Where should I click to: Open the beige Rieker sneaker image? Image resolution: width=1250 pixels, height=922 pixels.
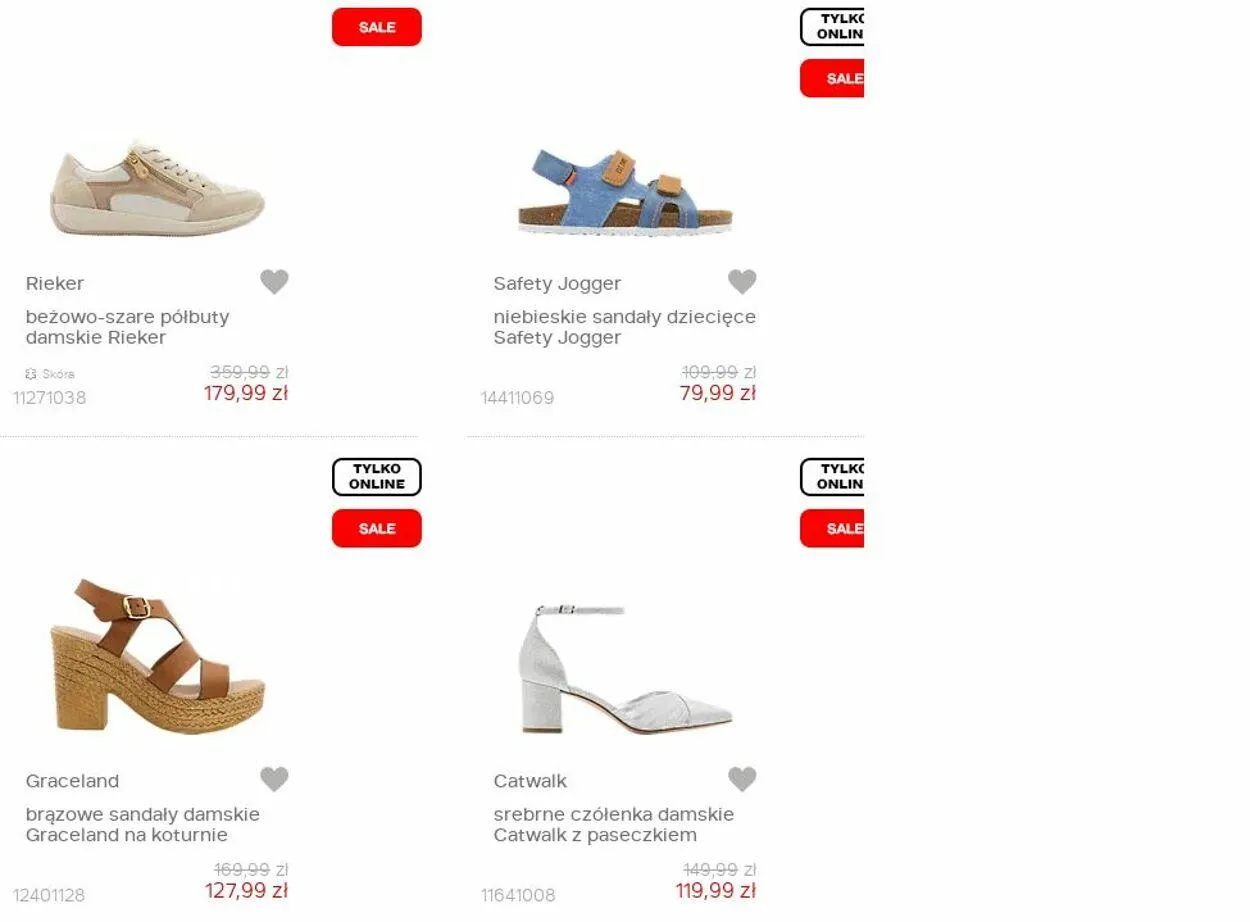pyautogui.click(x=158, y=189)
